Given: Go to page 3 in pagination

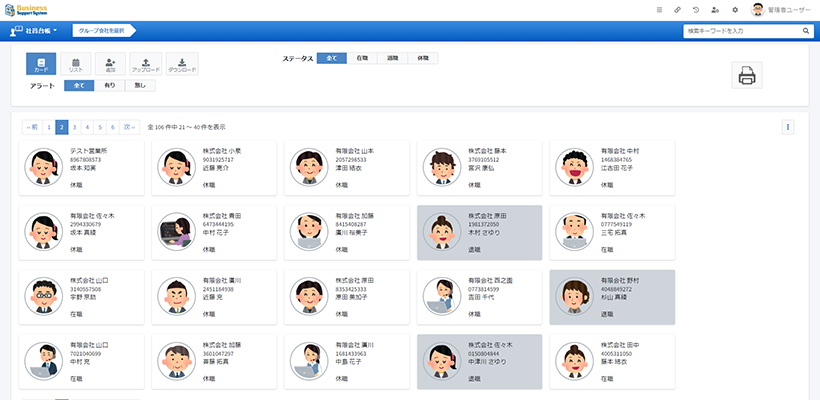Looking at the screenshot, I should click(75, 127).
